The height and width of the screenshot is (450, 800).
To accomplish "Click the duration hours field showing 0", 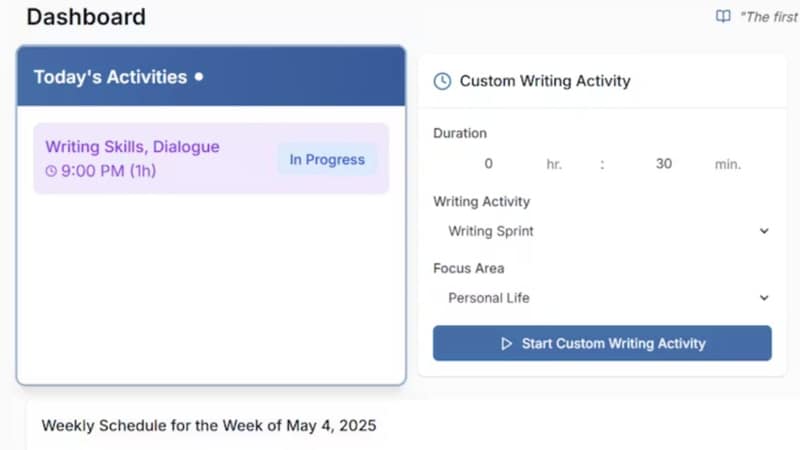I will click(x=488, y=164).
